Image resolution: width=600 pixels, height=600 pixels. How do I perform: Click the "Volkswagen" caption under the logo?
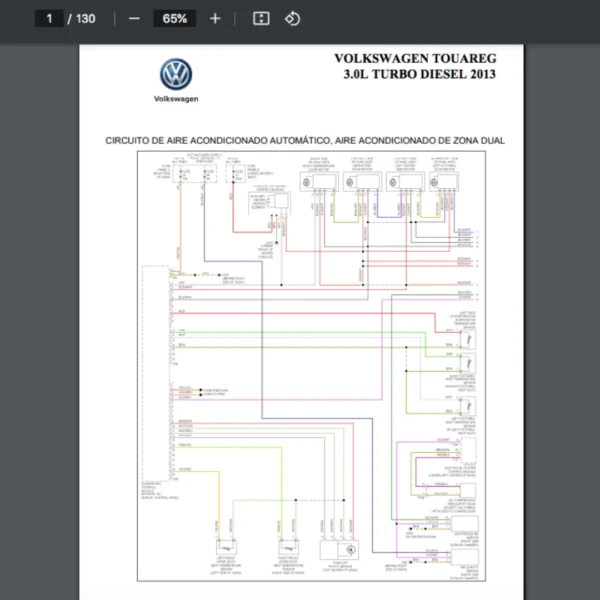pyautogui.click(x=176, y=99)
